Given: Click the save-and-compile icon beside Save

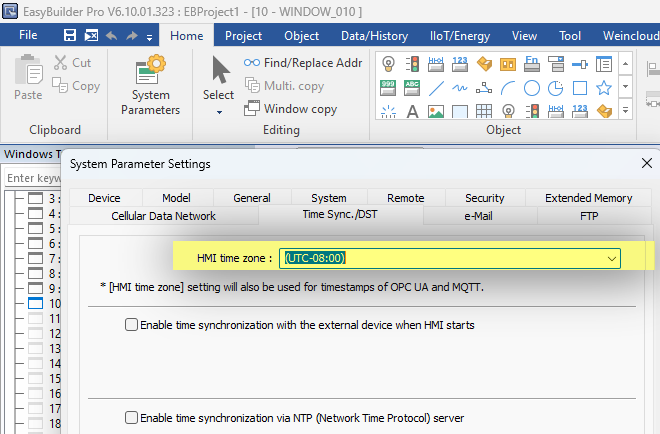Looking at the screenshot, I should pyautogui.click(x=91, y=35).
